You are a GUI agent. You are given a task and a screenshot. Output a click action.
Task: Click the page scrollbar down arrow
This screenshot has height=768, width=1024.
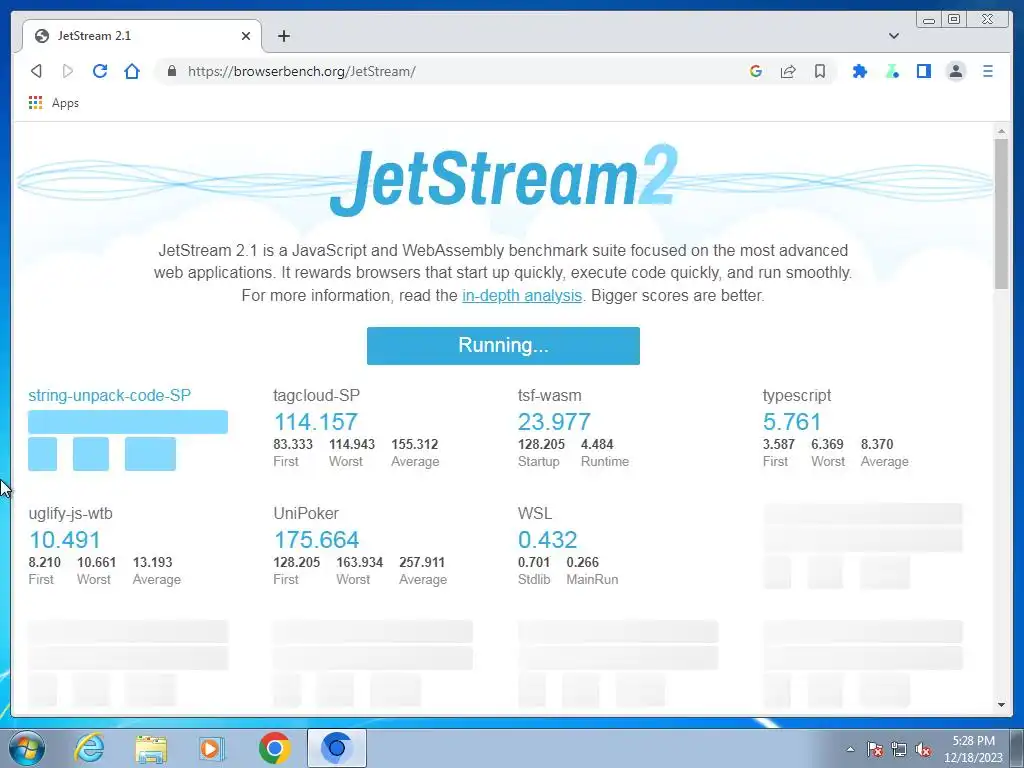pyautogui.click(x=1001, y=705)
